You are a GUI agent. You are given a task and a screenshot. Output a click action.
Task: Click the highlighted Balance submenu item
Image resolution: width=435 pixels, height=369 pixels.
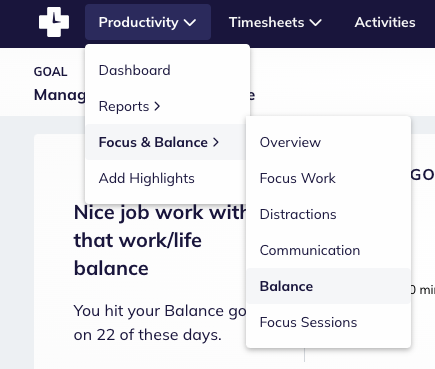coord(328,286)
